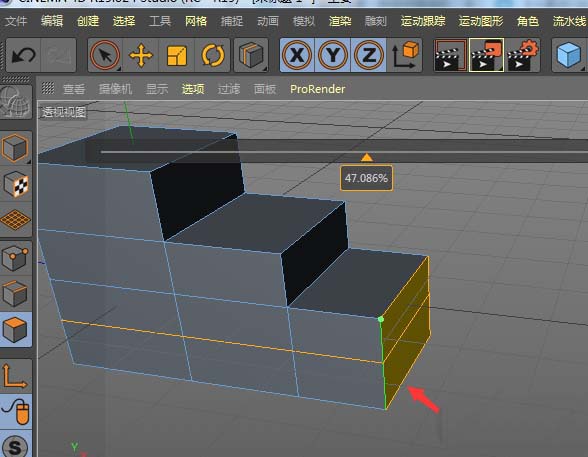Screen dimensions: 588x457
Task: Open the 运动图形 menu
Action: pos(481,21)
